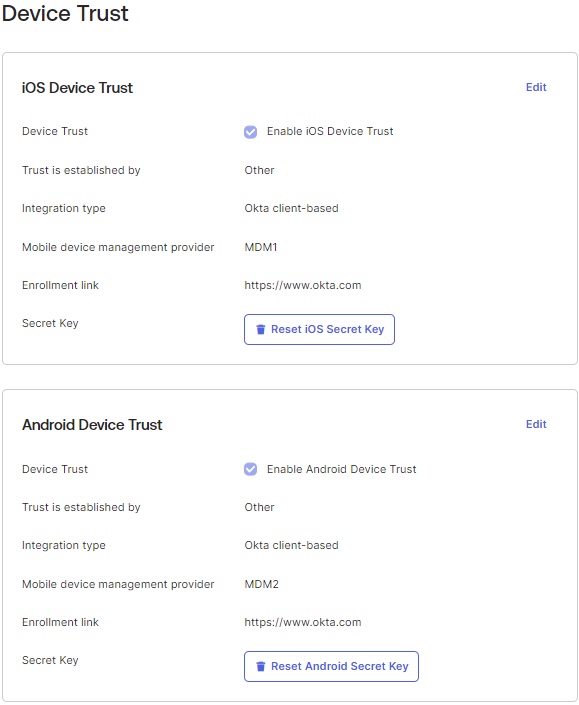Viewport: 579px width, 705px height.
Task: Select the MDM1 provider value
Action: pos(261,247)
